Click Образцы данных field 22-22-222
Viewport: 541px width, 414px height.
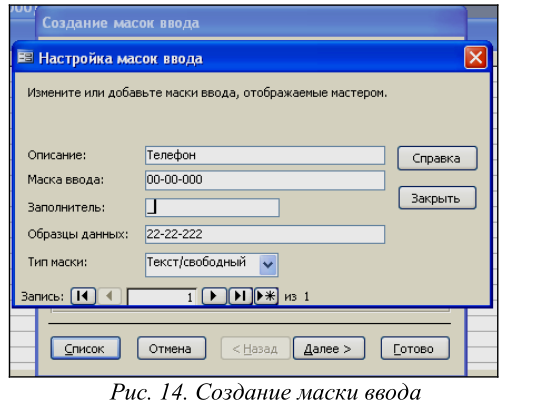[265, 235]
